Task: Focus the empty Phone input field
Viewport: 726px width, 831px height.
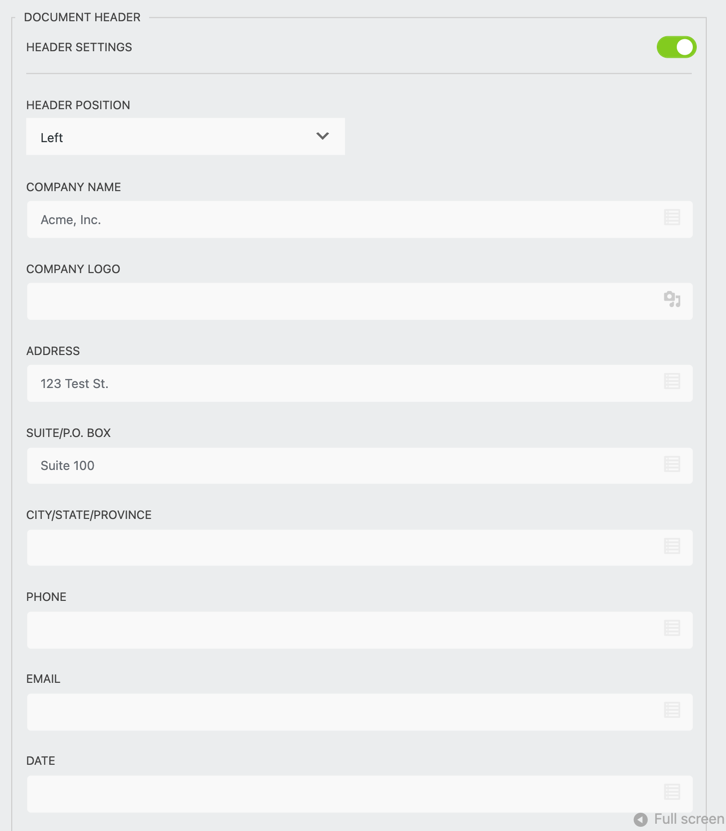Action: 340,629
